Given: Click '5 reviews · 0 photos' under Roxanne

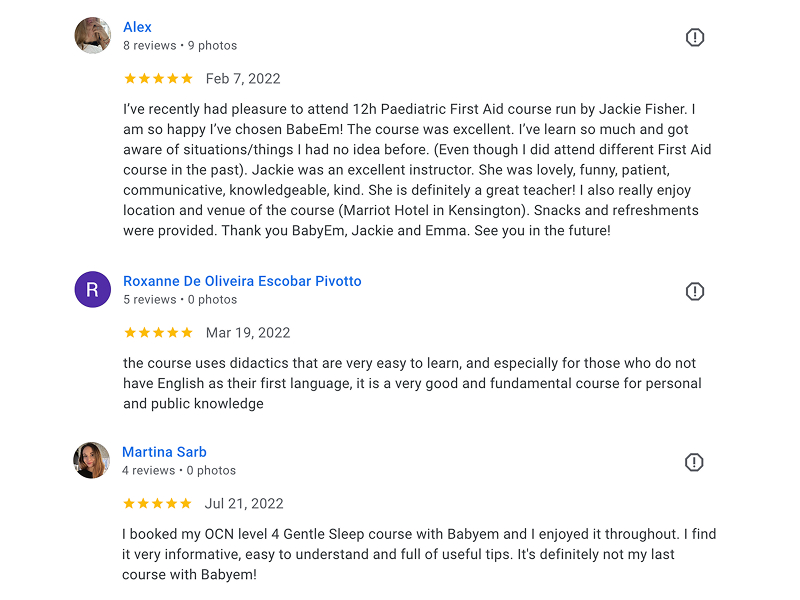Looking at the screenshot, I should click(180, 299).
